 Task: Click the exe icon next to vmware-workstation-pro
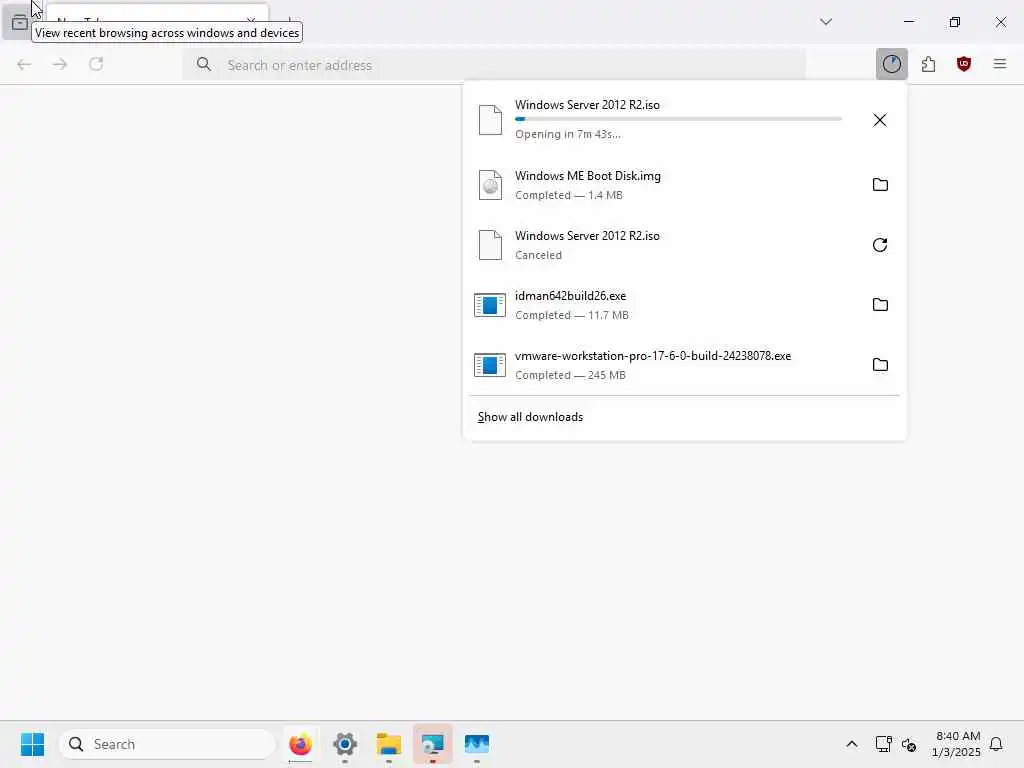(x=490, y=365)
